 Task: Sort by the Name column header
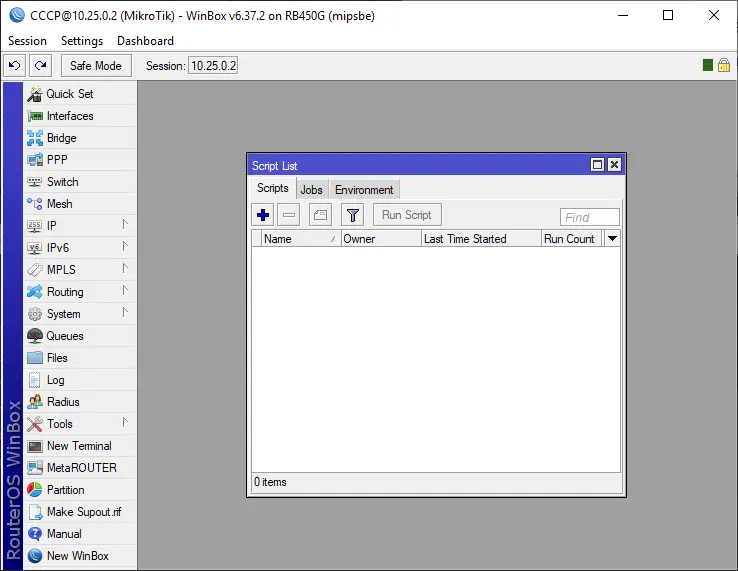click(x=301, y=239)
